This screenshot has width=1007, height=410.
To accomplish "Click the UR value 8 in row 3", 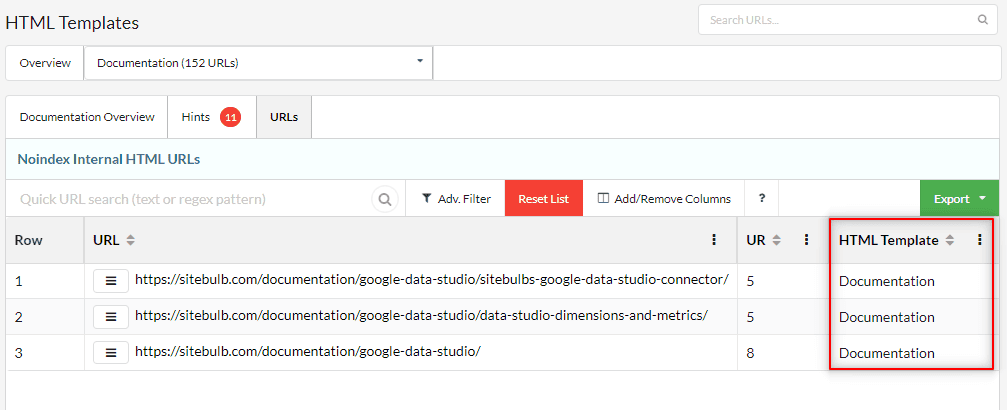I will (750, 353).
